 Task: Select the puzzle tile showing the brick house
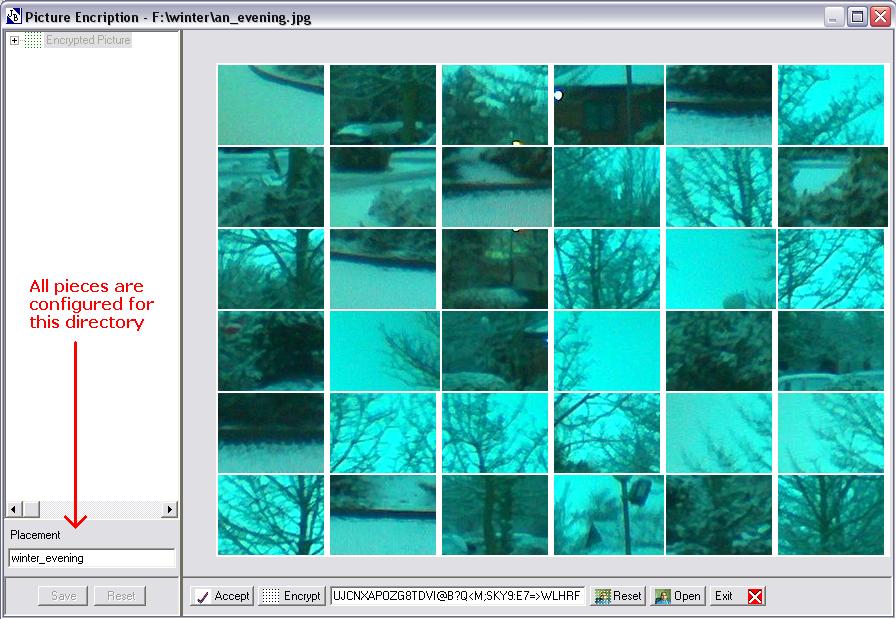click(x=608, y=105)
